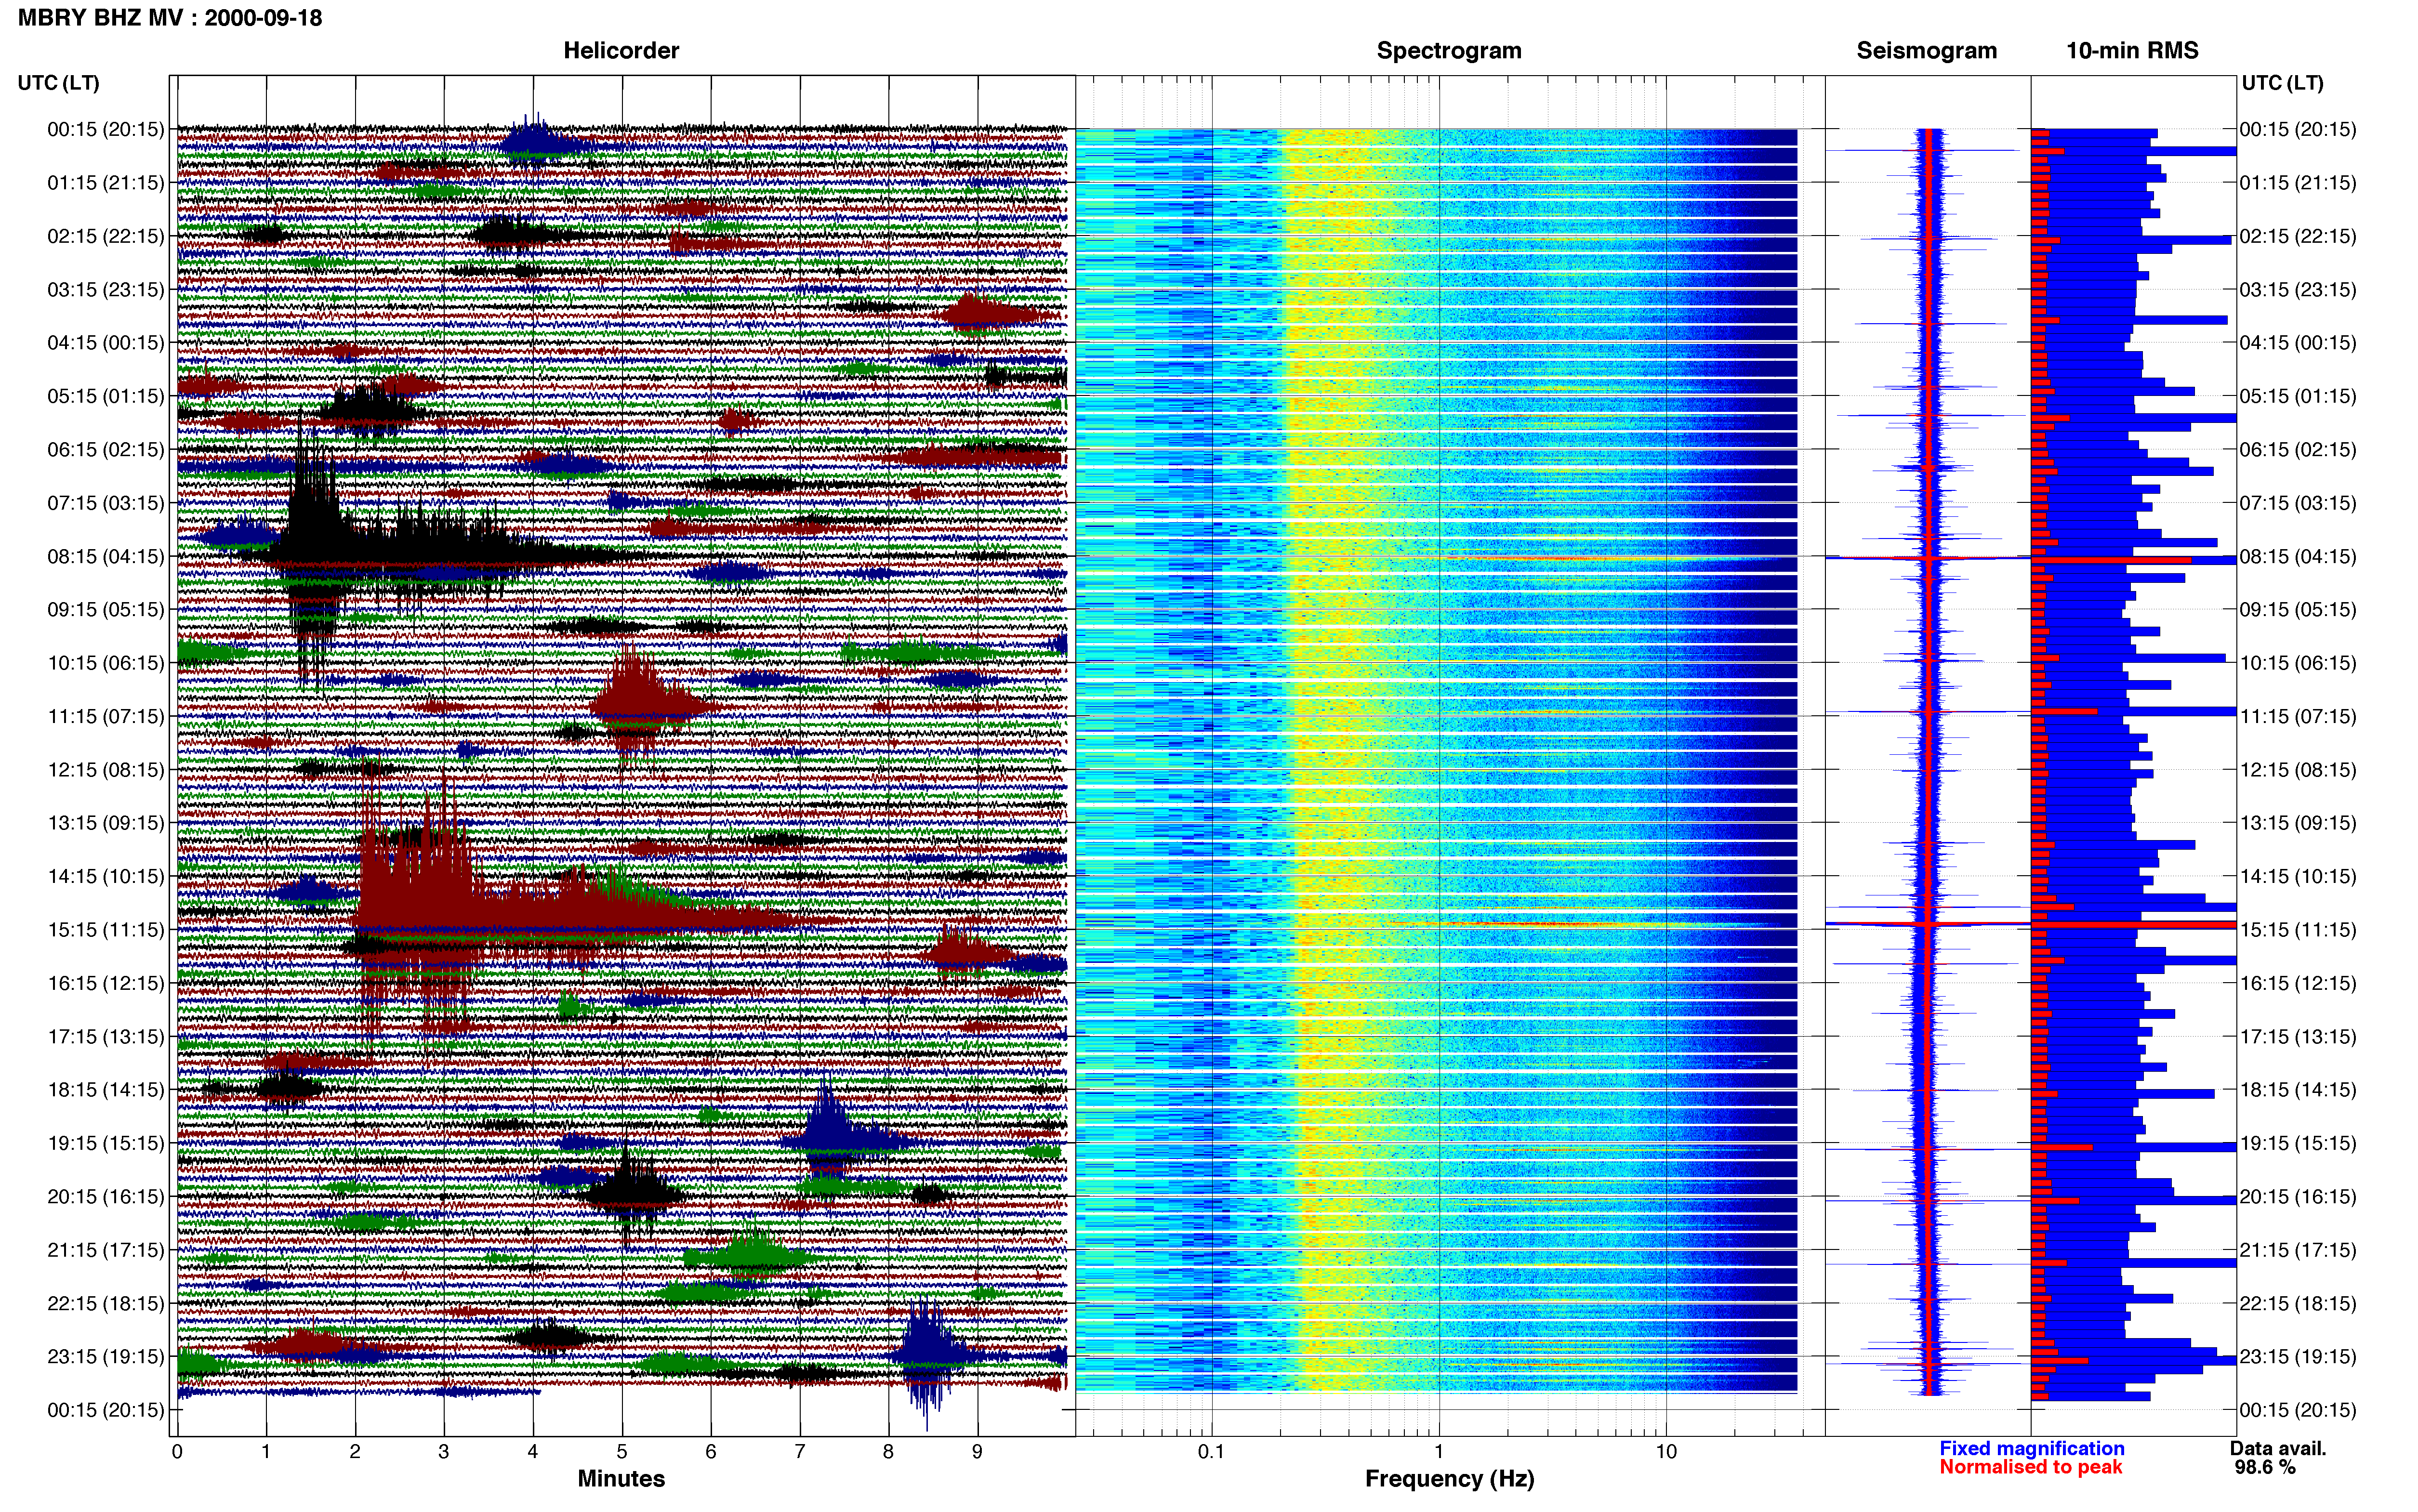Click the 5 tick on the Minutes axis
This screenshot has width=2418, height=1512.
click(x=622, y=1451)
